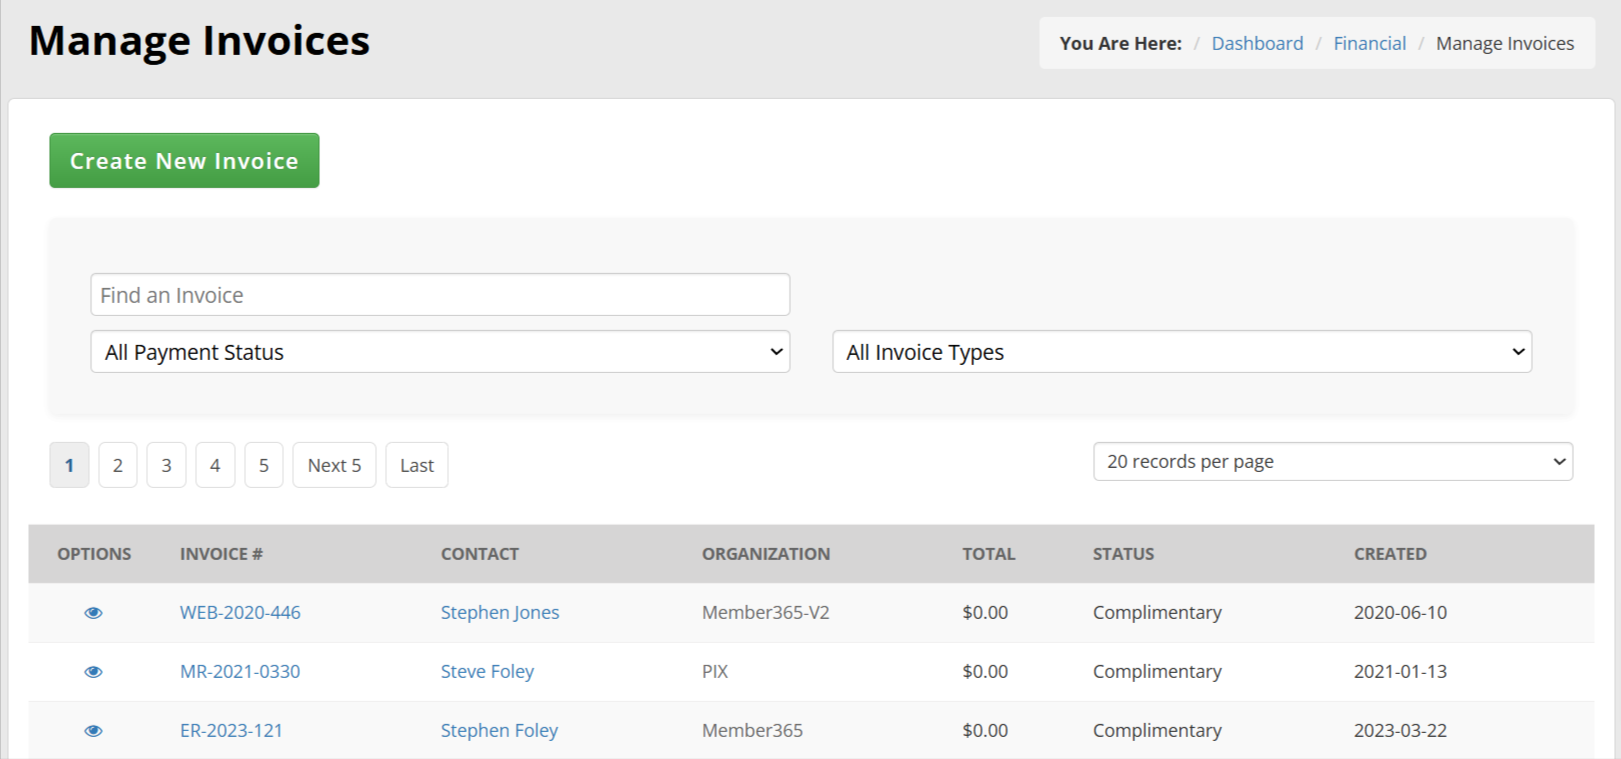Select page 4 in the pagination

(215, 466)
